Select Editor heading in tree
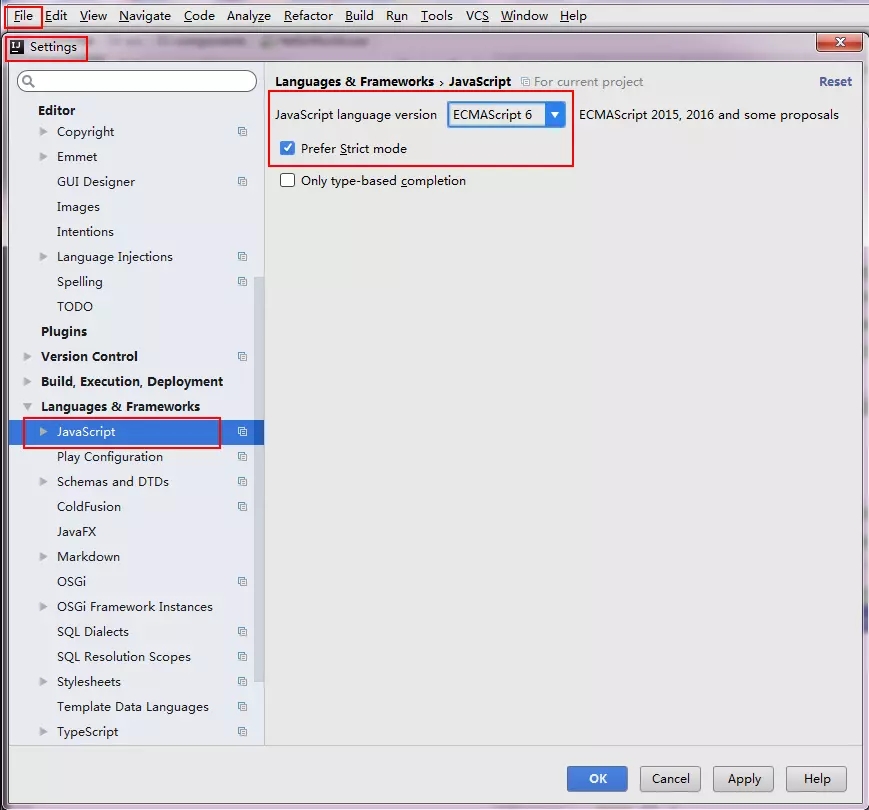Image resolution: width=869 pixels, height=810 pixels. 57,110
